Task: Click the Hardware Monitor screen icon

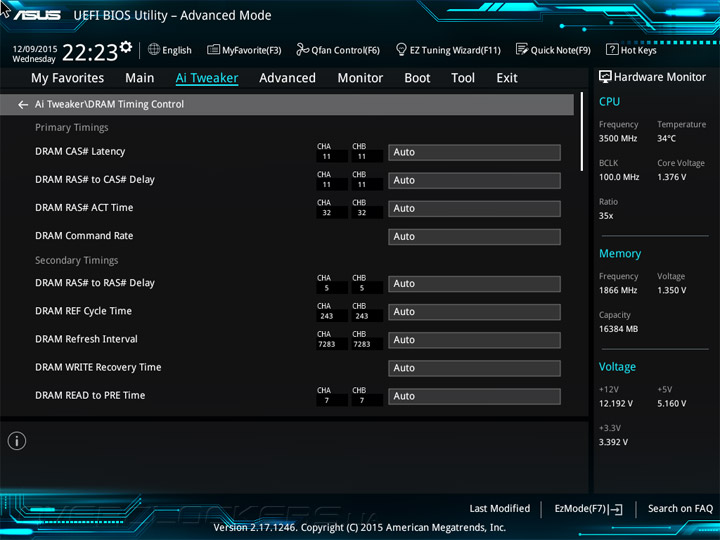Action: [605, 77]
